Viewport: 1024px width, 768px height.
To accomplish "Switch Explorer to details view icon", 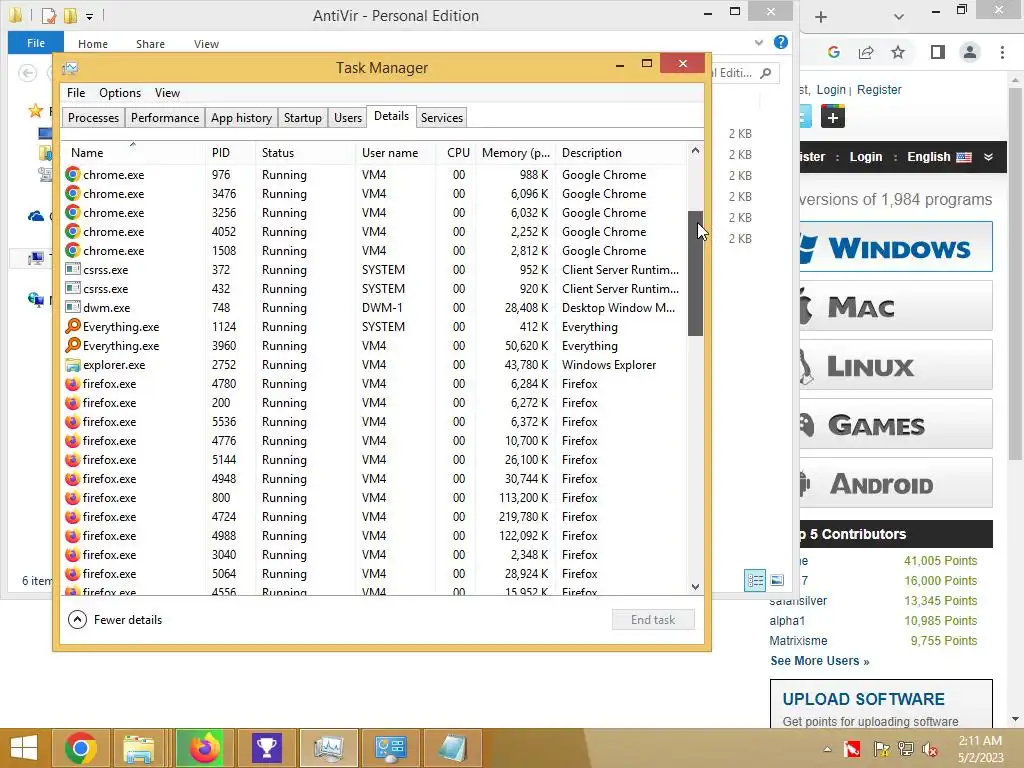I will coord(755,580).
